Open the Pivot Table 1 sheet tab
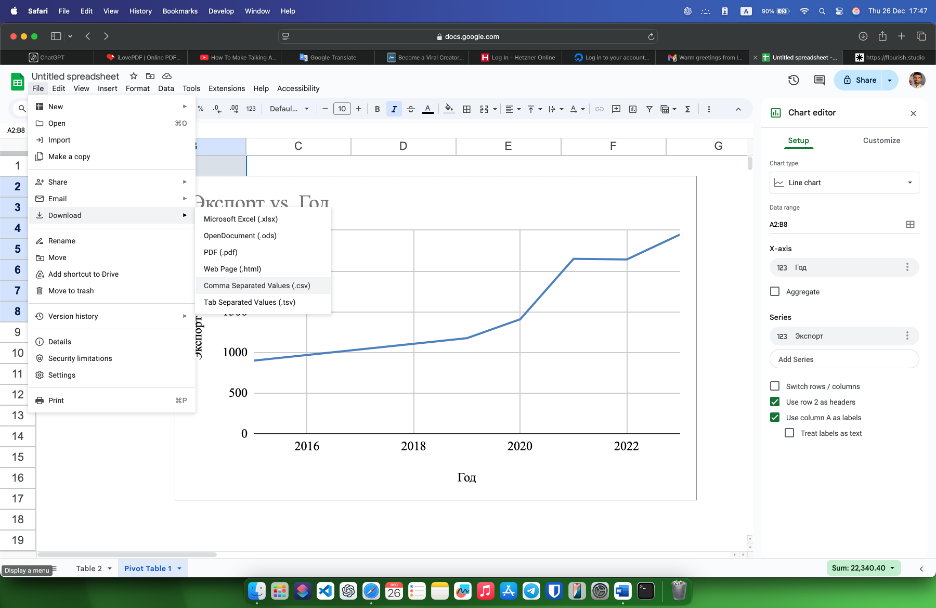The width and height of the screenshot is (936, 608). 147,569
